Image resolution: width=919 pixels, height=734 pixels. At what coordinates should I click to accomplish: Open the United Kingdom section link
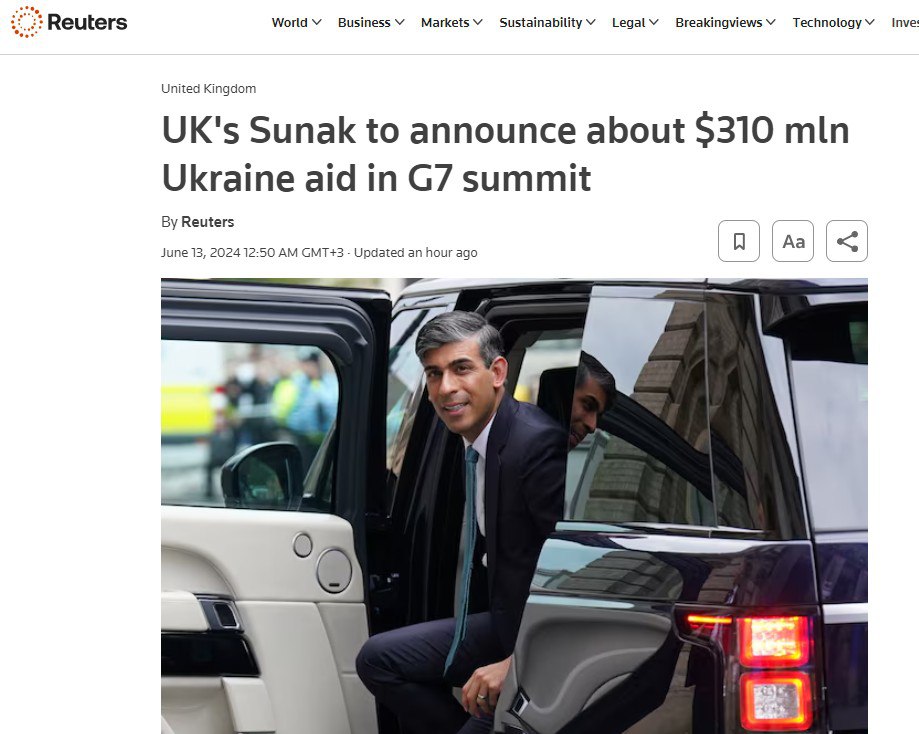209,89
